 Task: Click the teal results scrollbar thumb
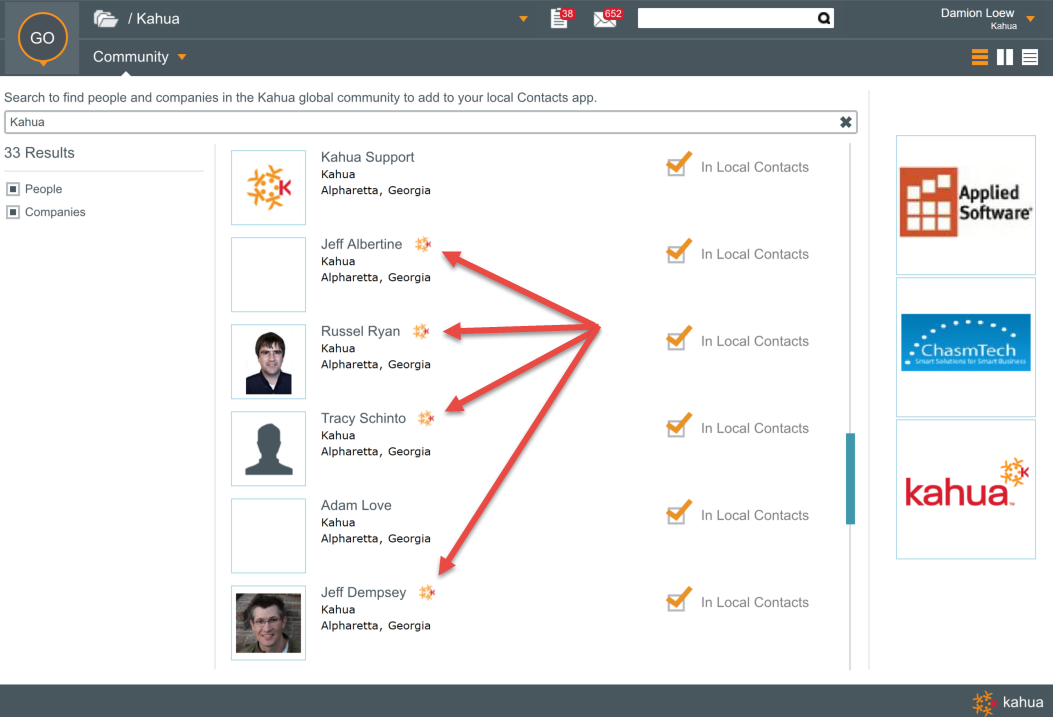pyautogui.click(x=850, y=478)
